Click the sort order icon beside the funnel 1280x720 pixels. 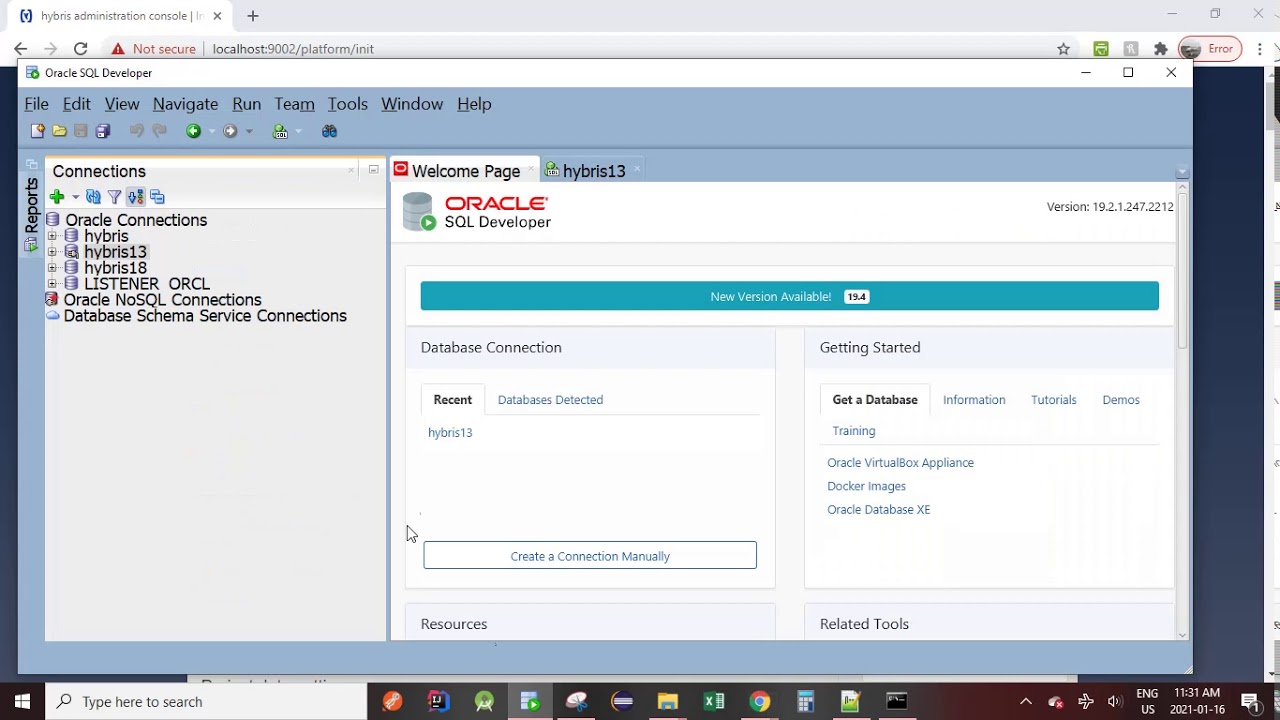[x=135, y=197]
